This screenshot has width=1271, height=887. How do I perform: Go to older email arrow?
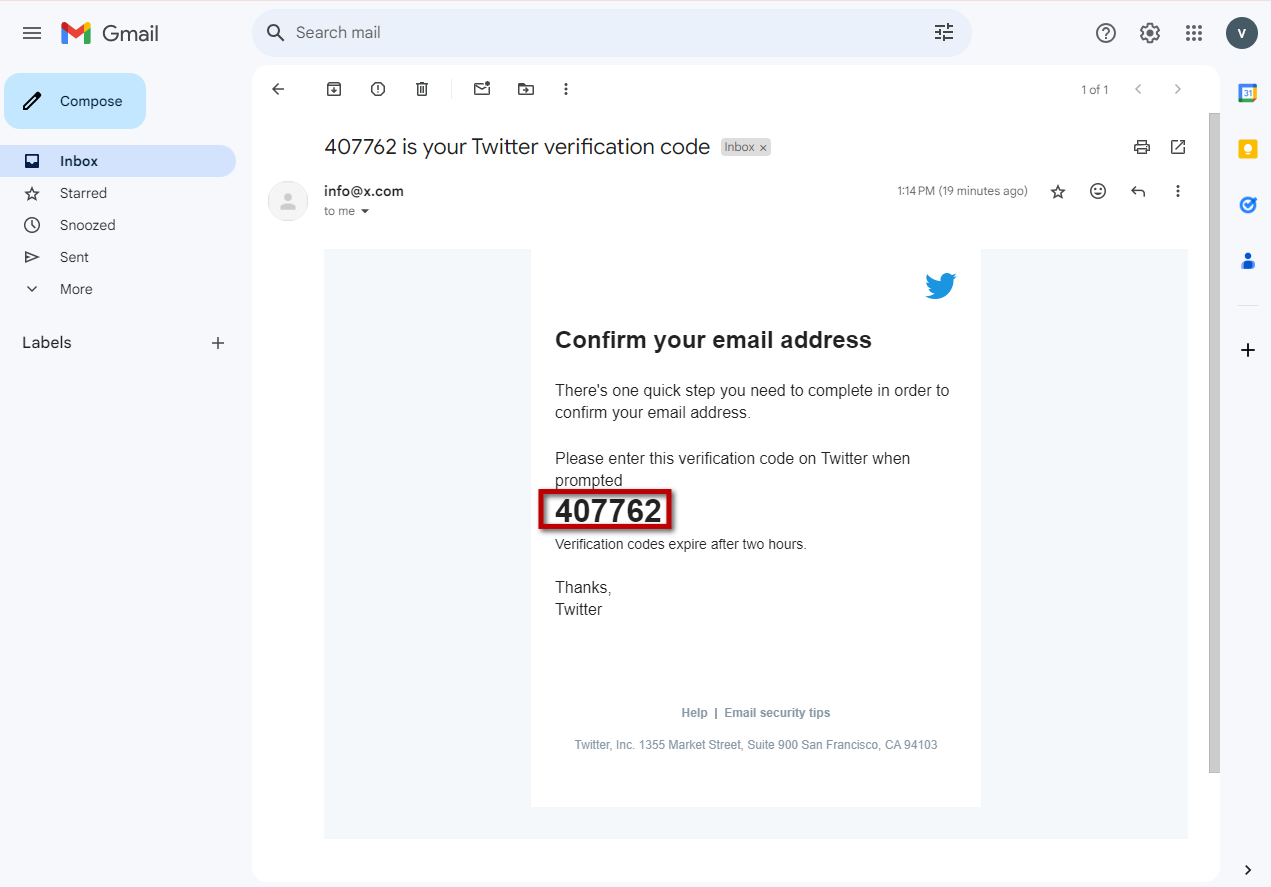click(1178, 89)
